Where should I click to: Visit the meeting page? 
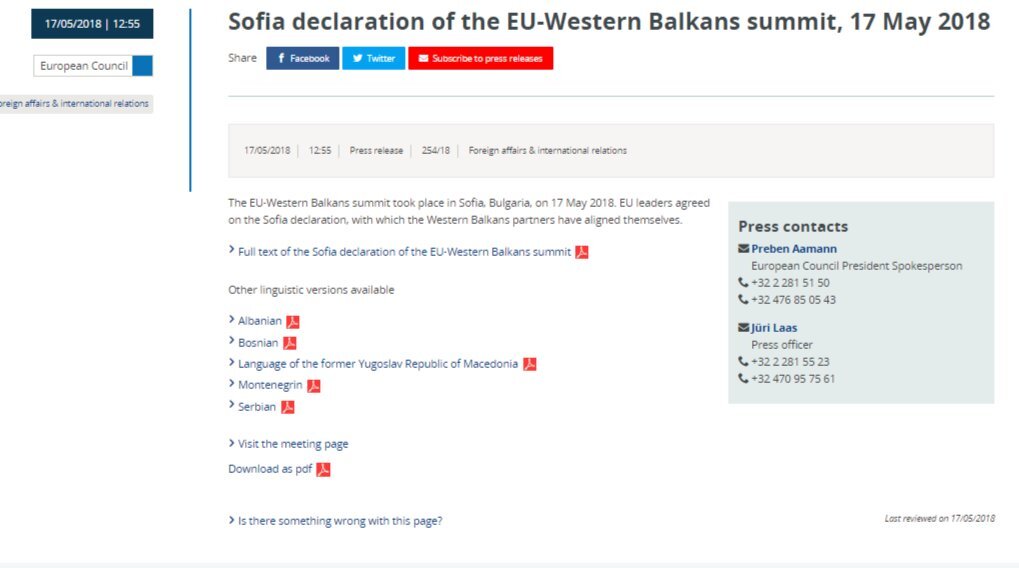(293, 444)
